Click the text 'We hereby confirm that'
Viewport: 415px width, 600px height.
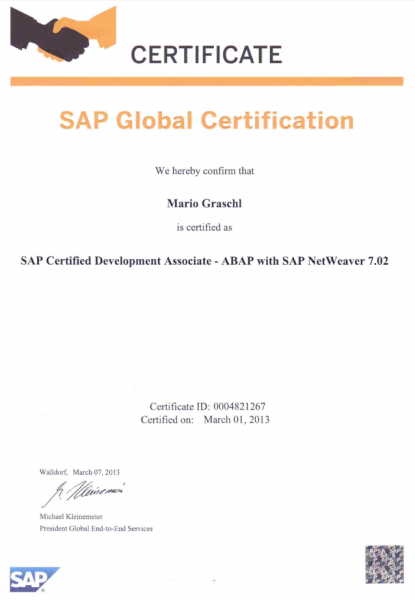[205, 171]
